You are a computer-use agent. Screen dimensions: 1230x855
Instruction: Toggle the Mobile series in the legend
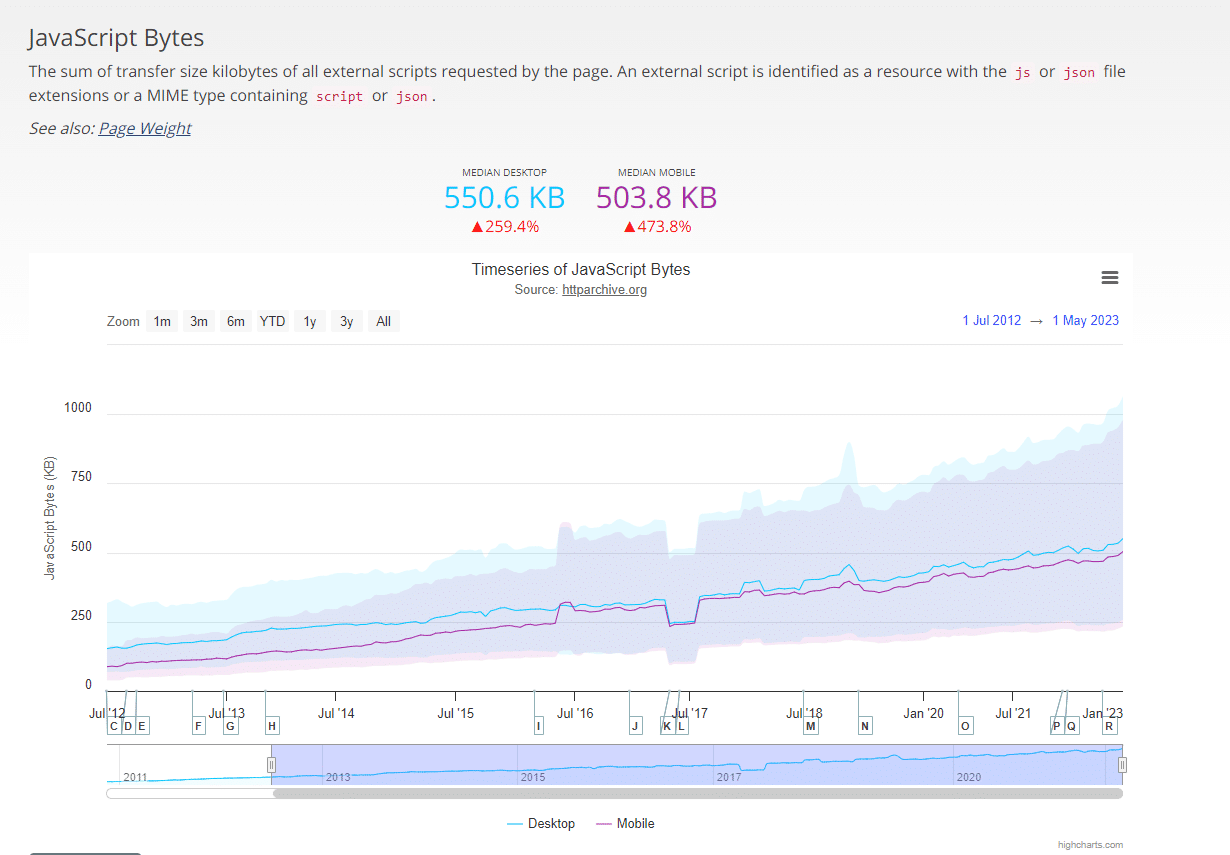625,824
